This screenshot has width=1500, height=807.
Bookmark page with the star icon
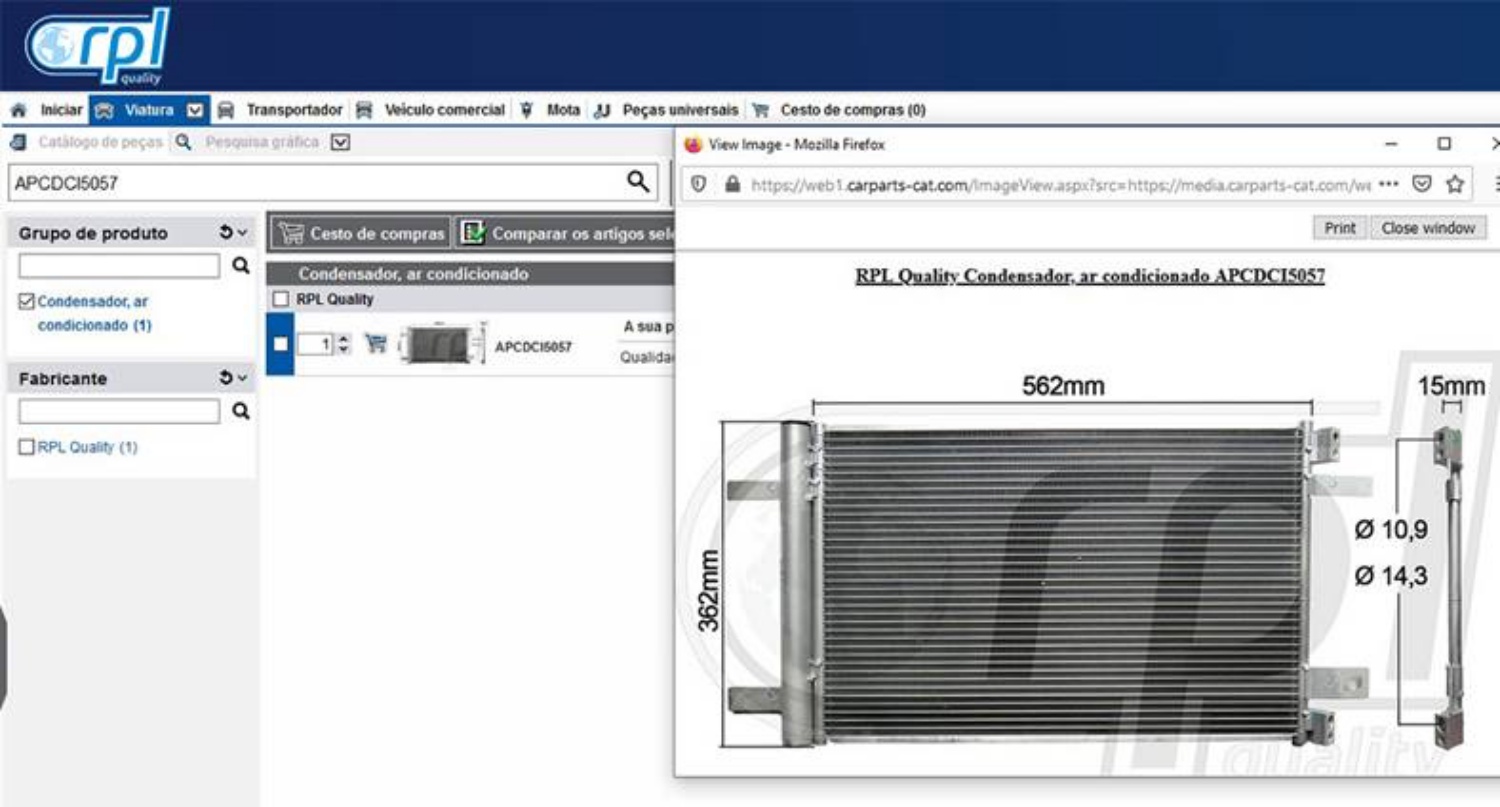click(x=1455, y=185)
